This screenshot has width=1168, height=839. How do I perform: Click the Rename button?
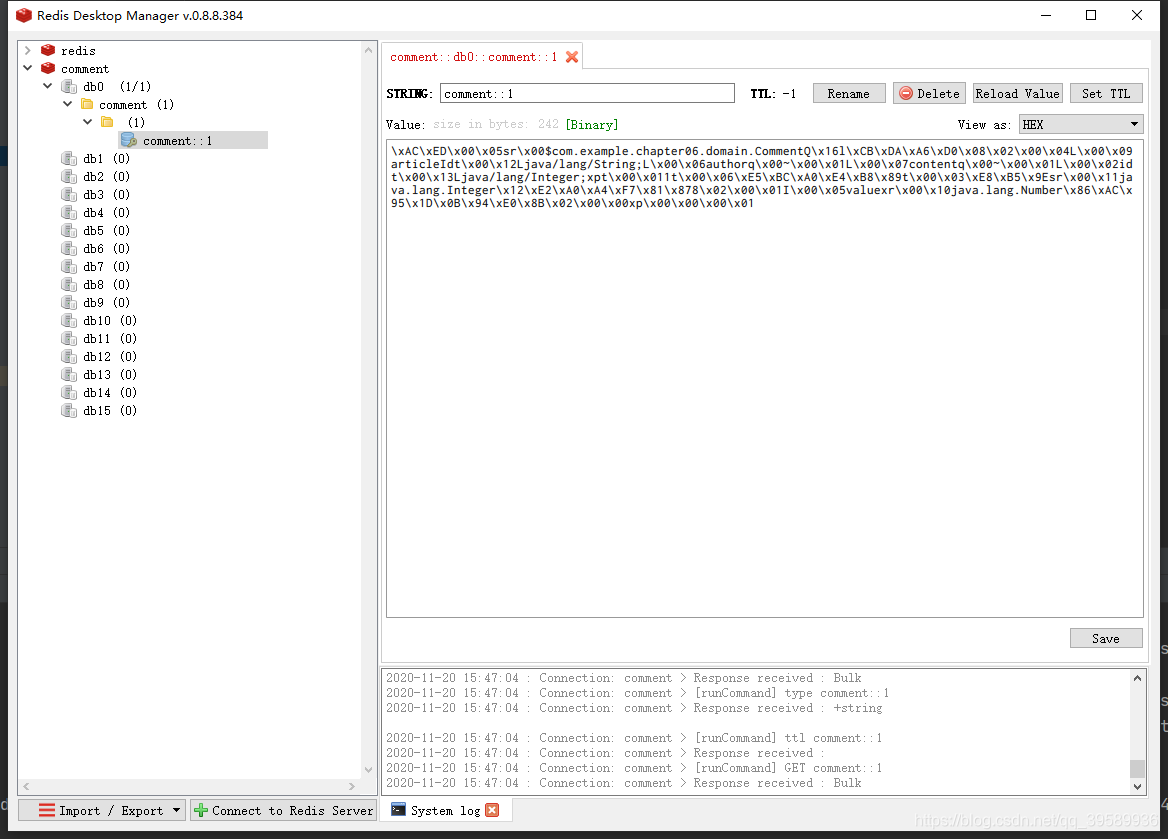click(x=848, y=93)
